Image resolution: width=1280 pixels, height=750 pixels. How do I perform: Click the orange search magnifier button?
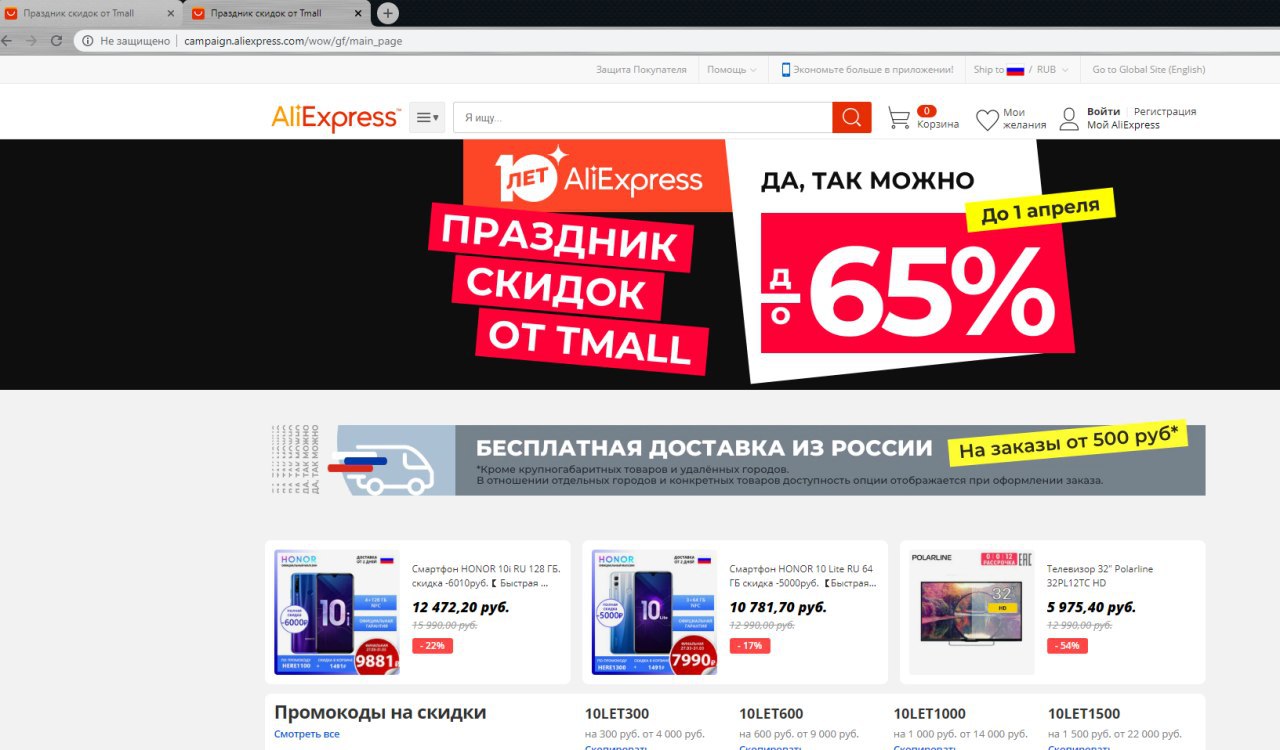(x=851, y=118)
